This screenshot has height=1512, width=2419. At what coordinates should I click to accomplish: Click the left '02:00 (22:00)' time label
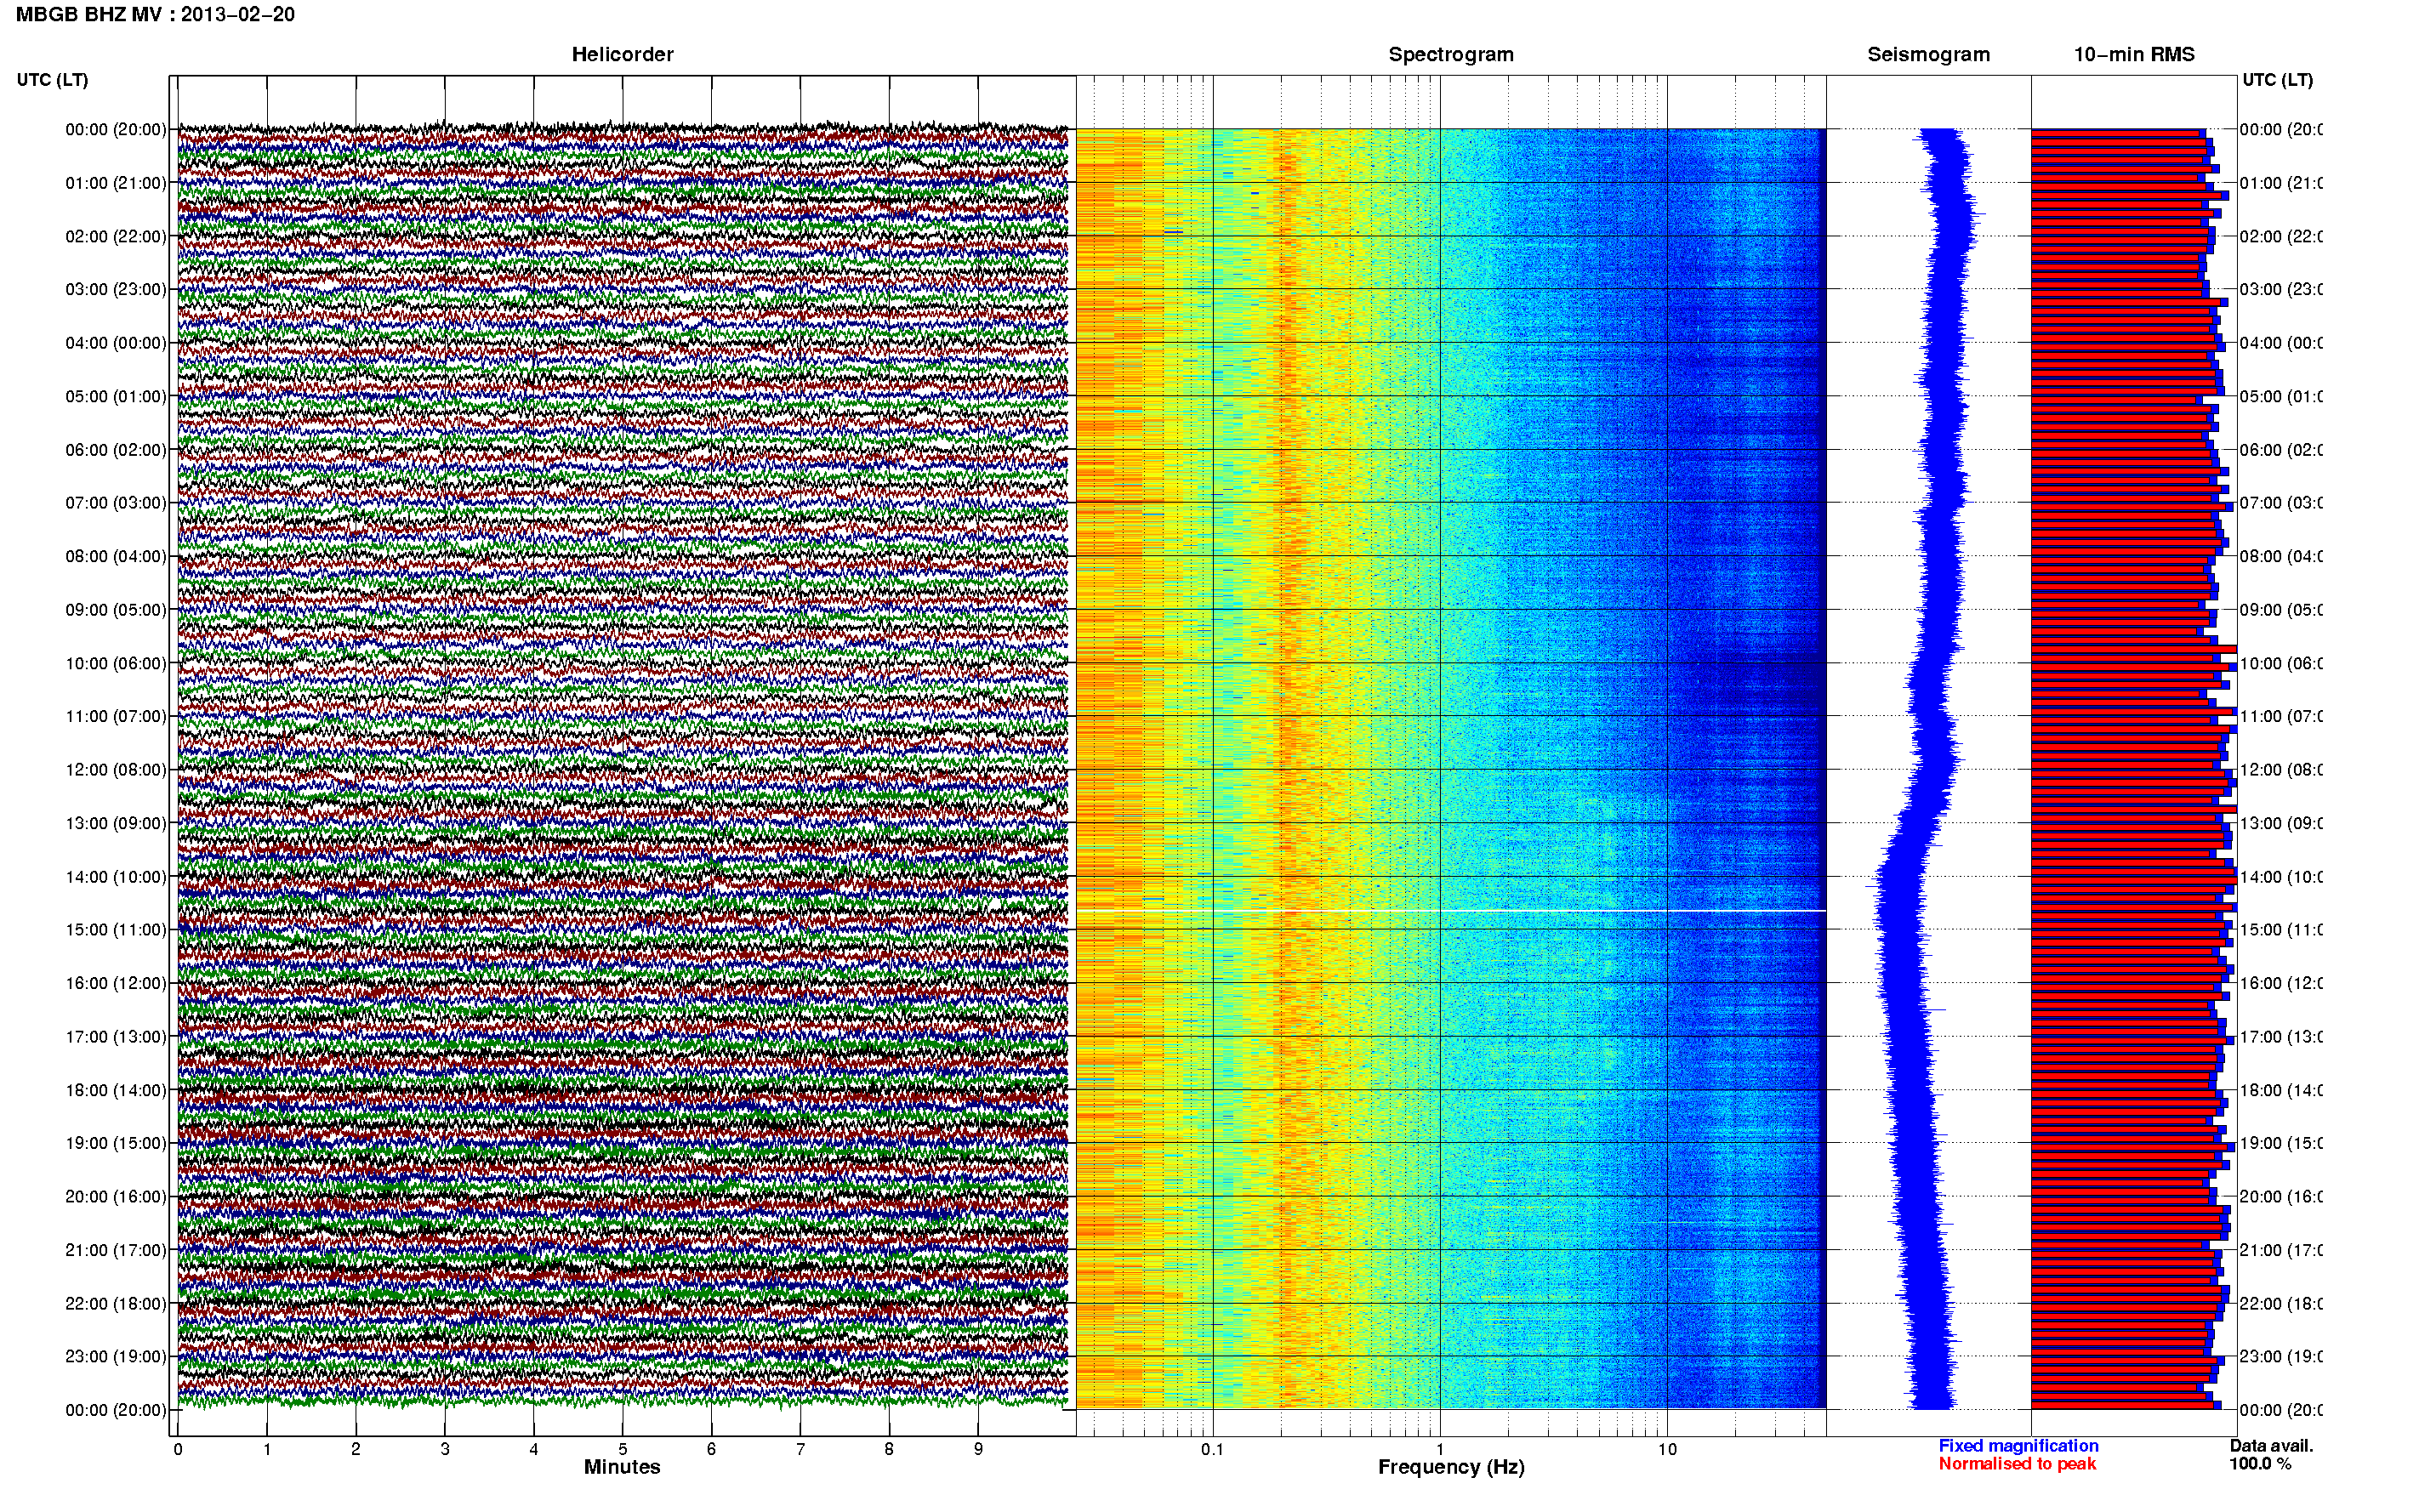click(116, 236)
